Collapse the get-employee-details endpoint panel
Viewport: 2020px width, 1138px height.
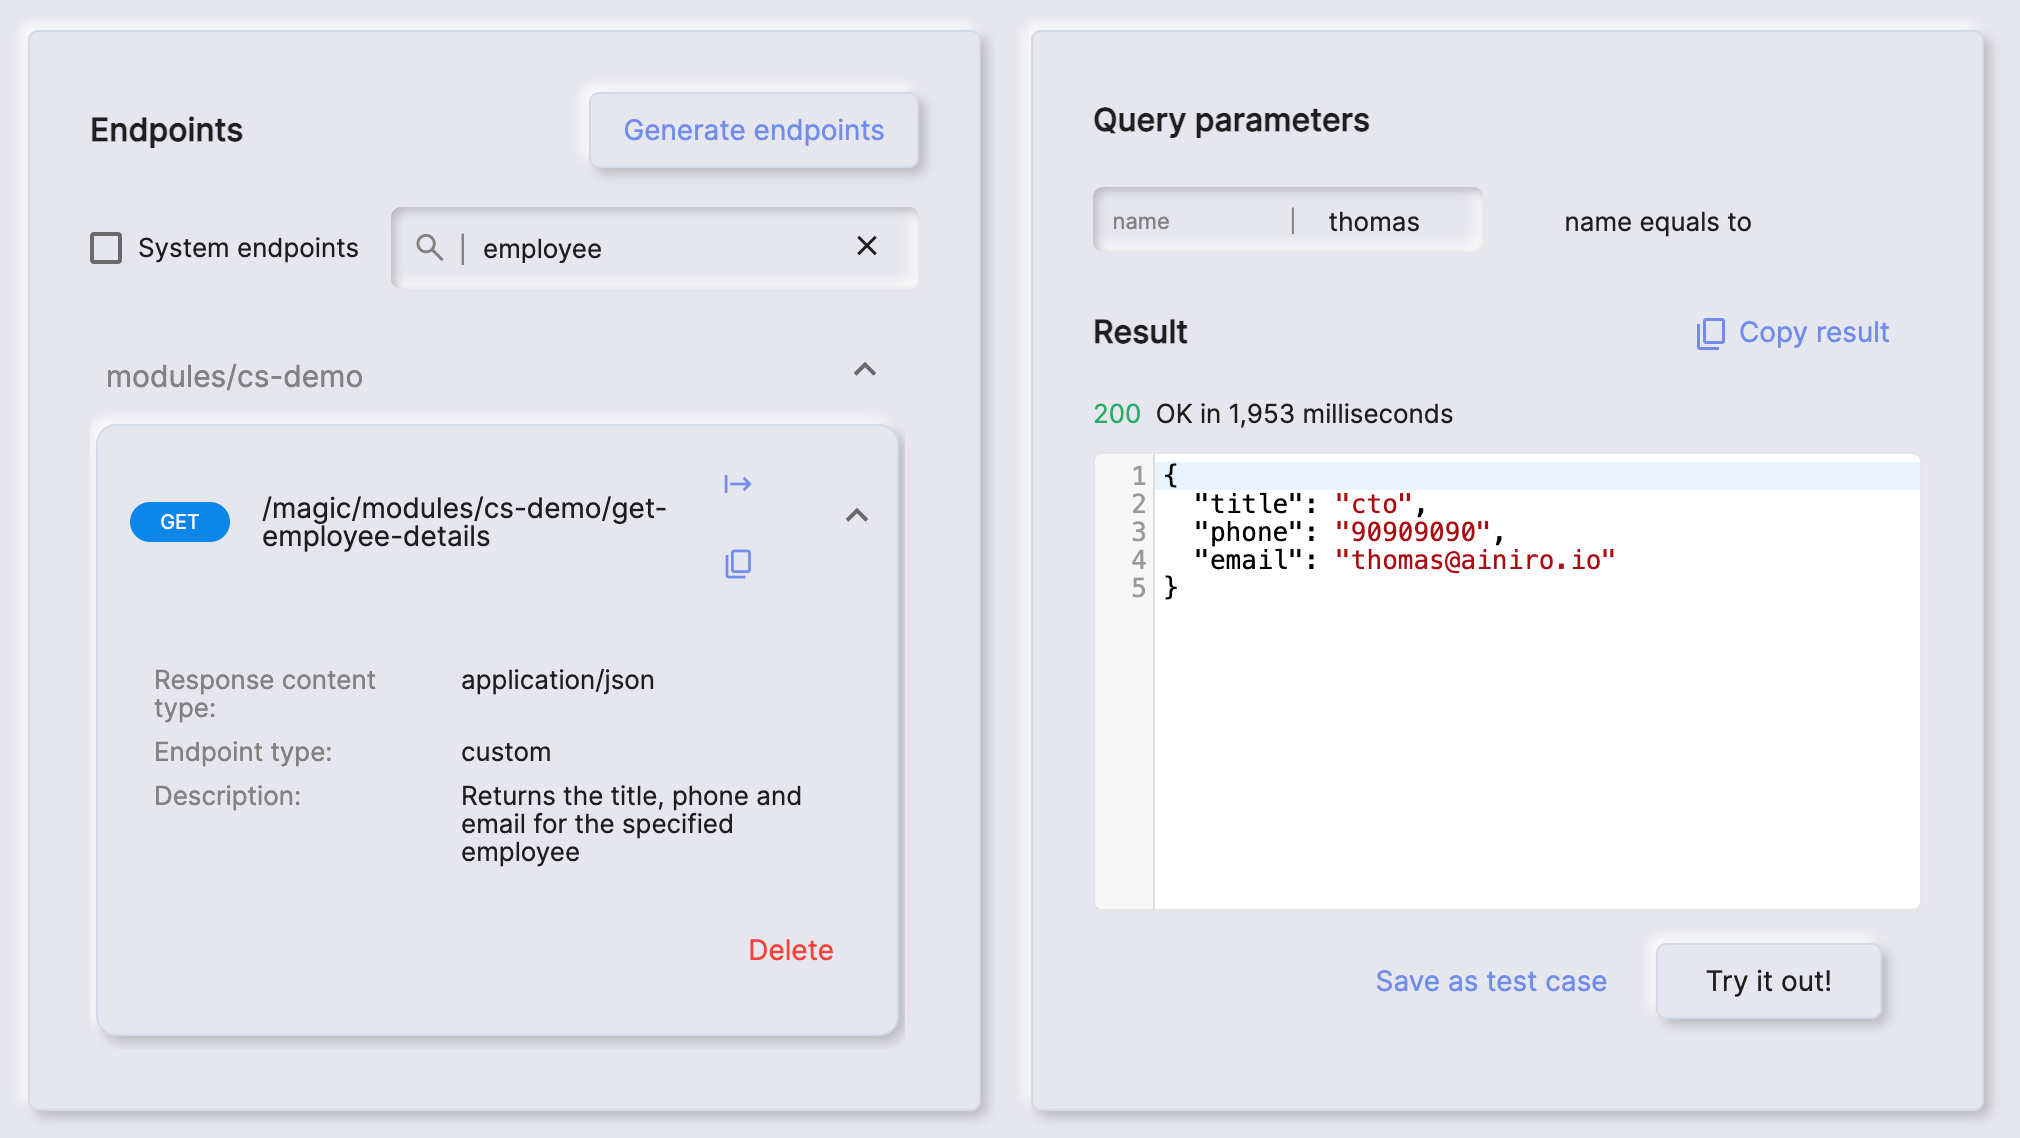pos(857,518)
